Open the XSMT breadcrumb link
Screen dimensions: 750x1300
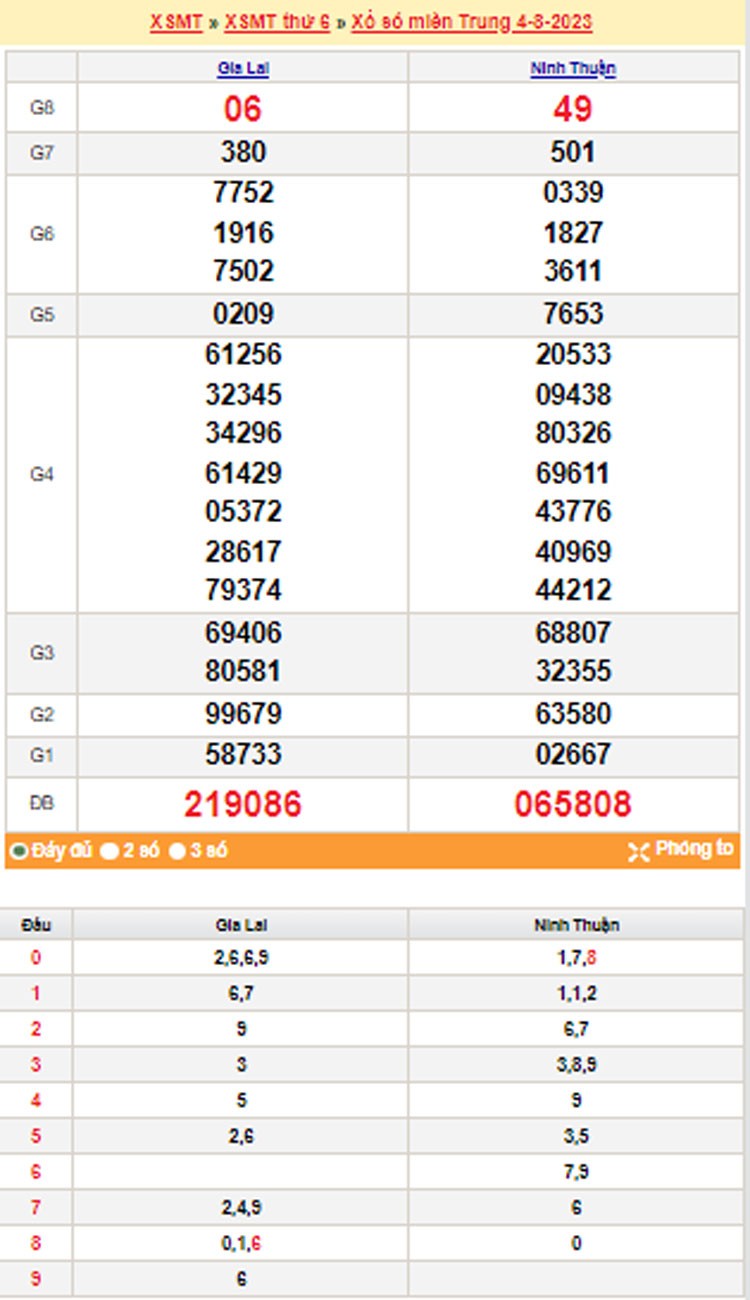click(176, 22)
